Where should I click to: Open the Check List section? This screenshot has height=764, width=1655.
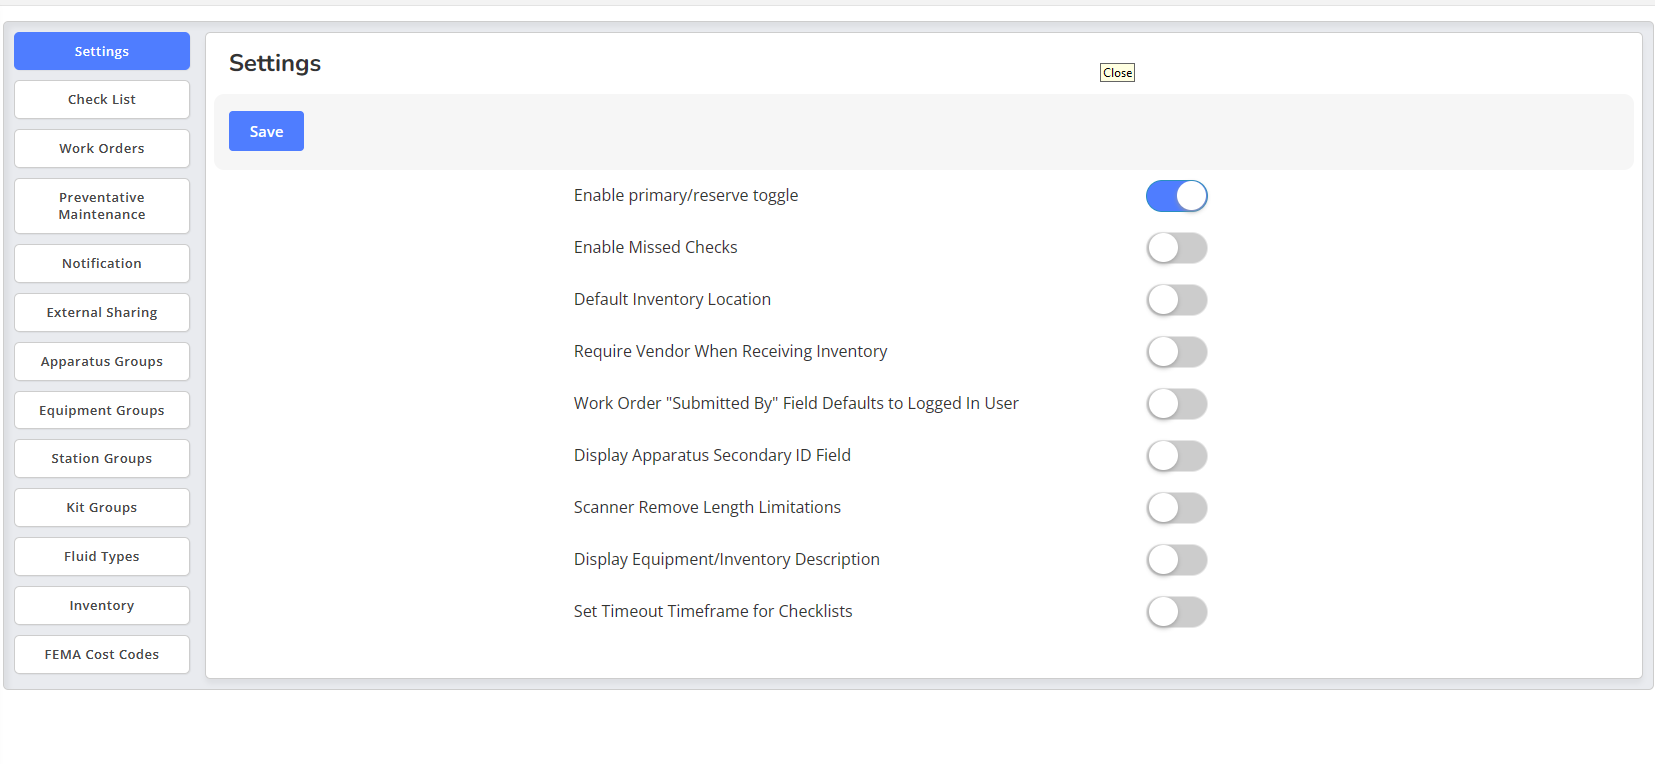point(102,100)
